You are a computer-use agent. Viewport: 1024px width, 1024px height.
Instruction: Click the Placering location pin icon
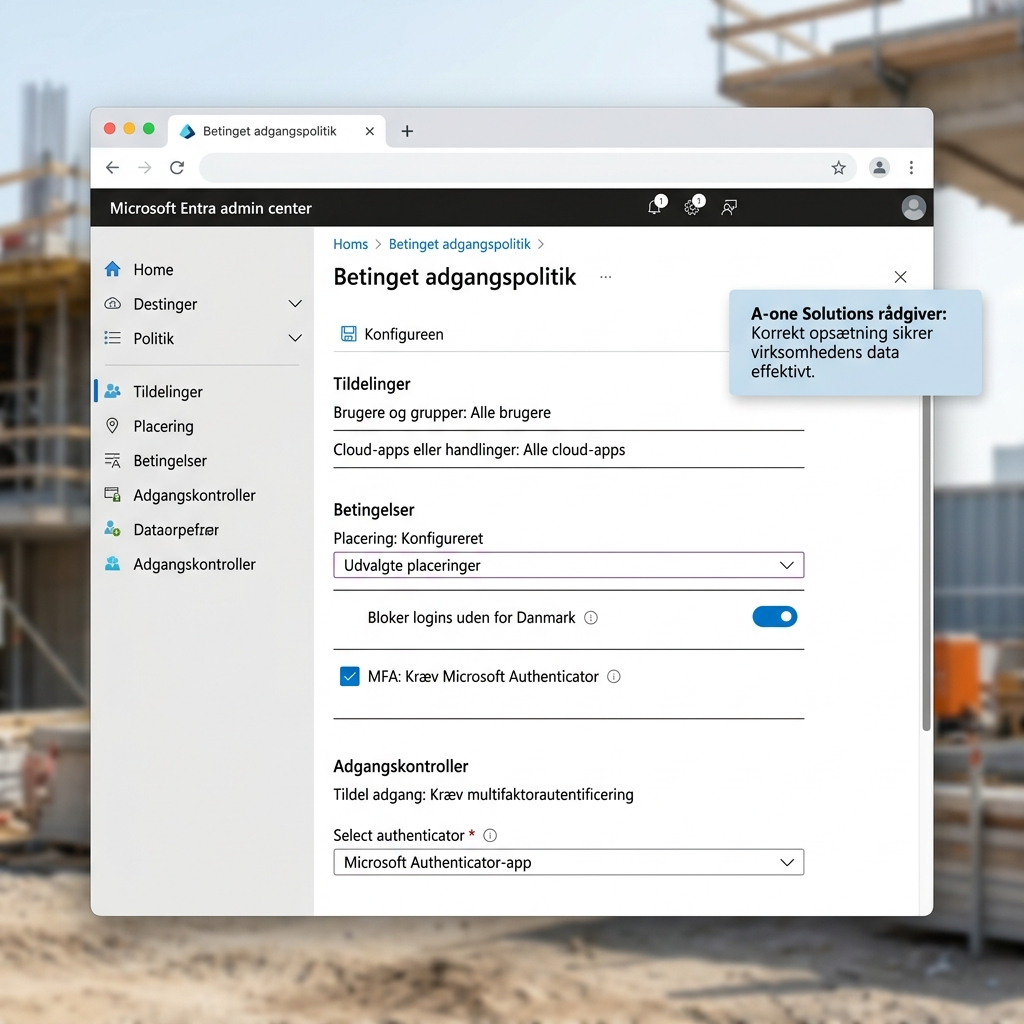point(112,426)
